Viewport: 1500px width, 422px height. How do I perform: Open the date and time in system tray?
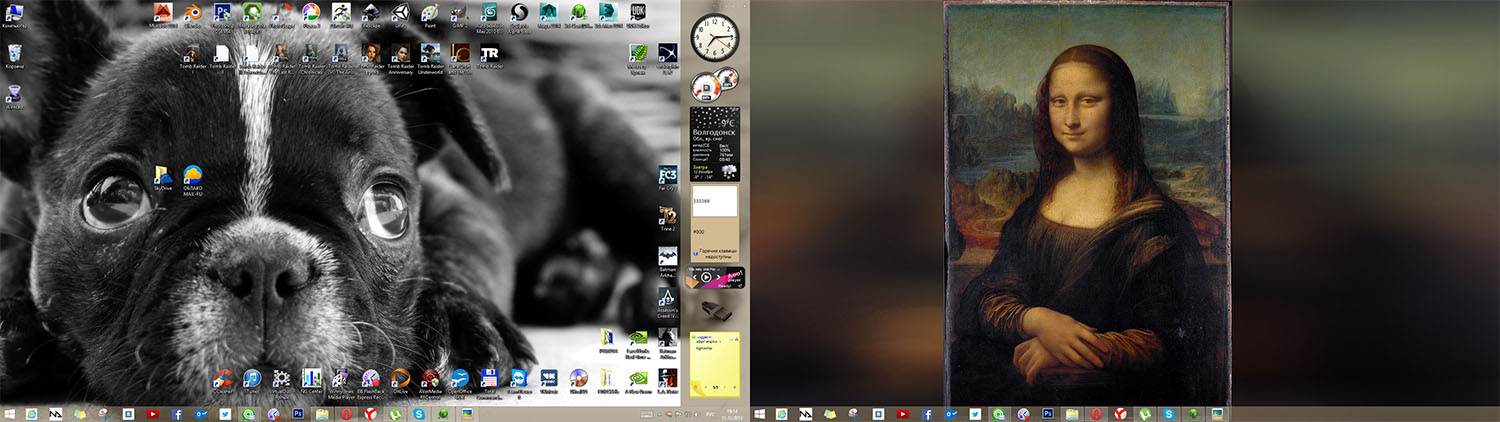click(731, 413)
